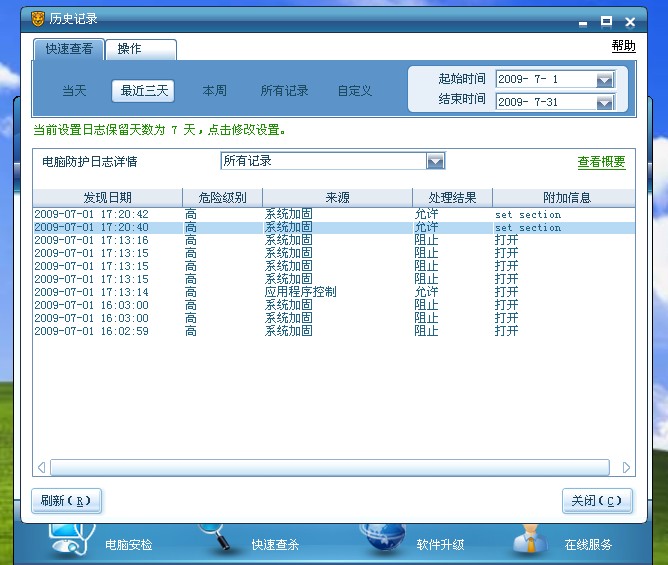Viewport: 668px width, 565px height.
Task: Select the 当天 time filter
Action: point(74,91)
